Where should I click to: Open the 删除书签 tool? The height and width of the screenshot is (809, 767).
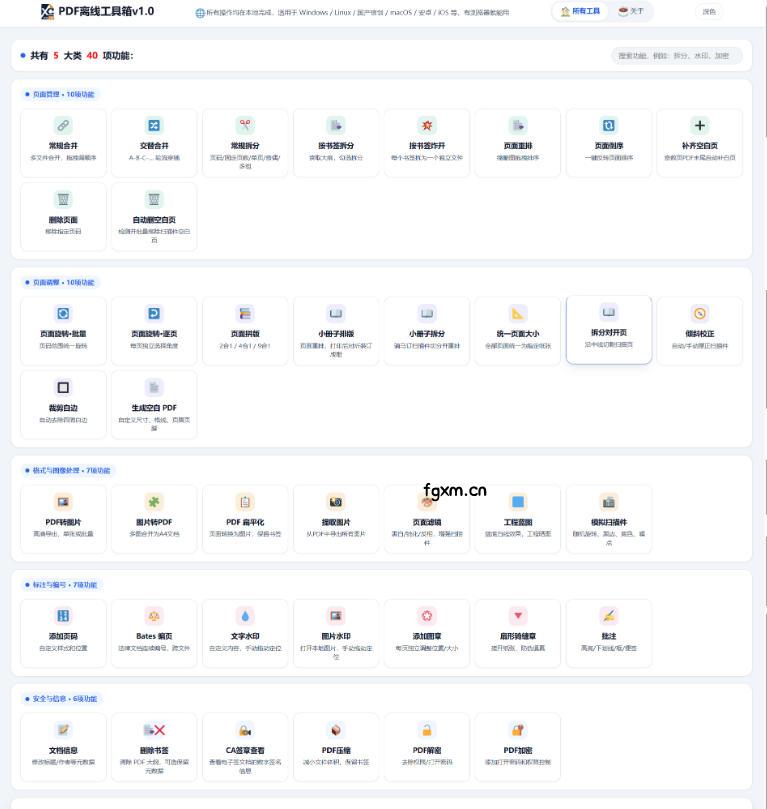[154, 747]
